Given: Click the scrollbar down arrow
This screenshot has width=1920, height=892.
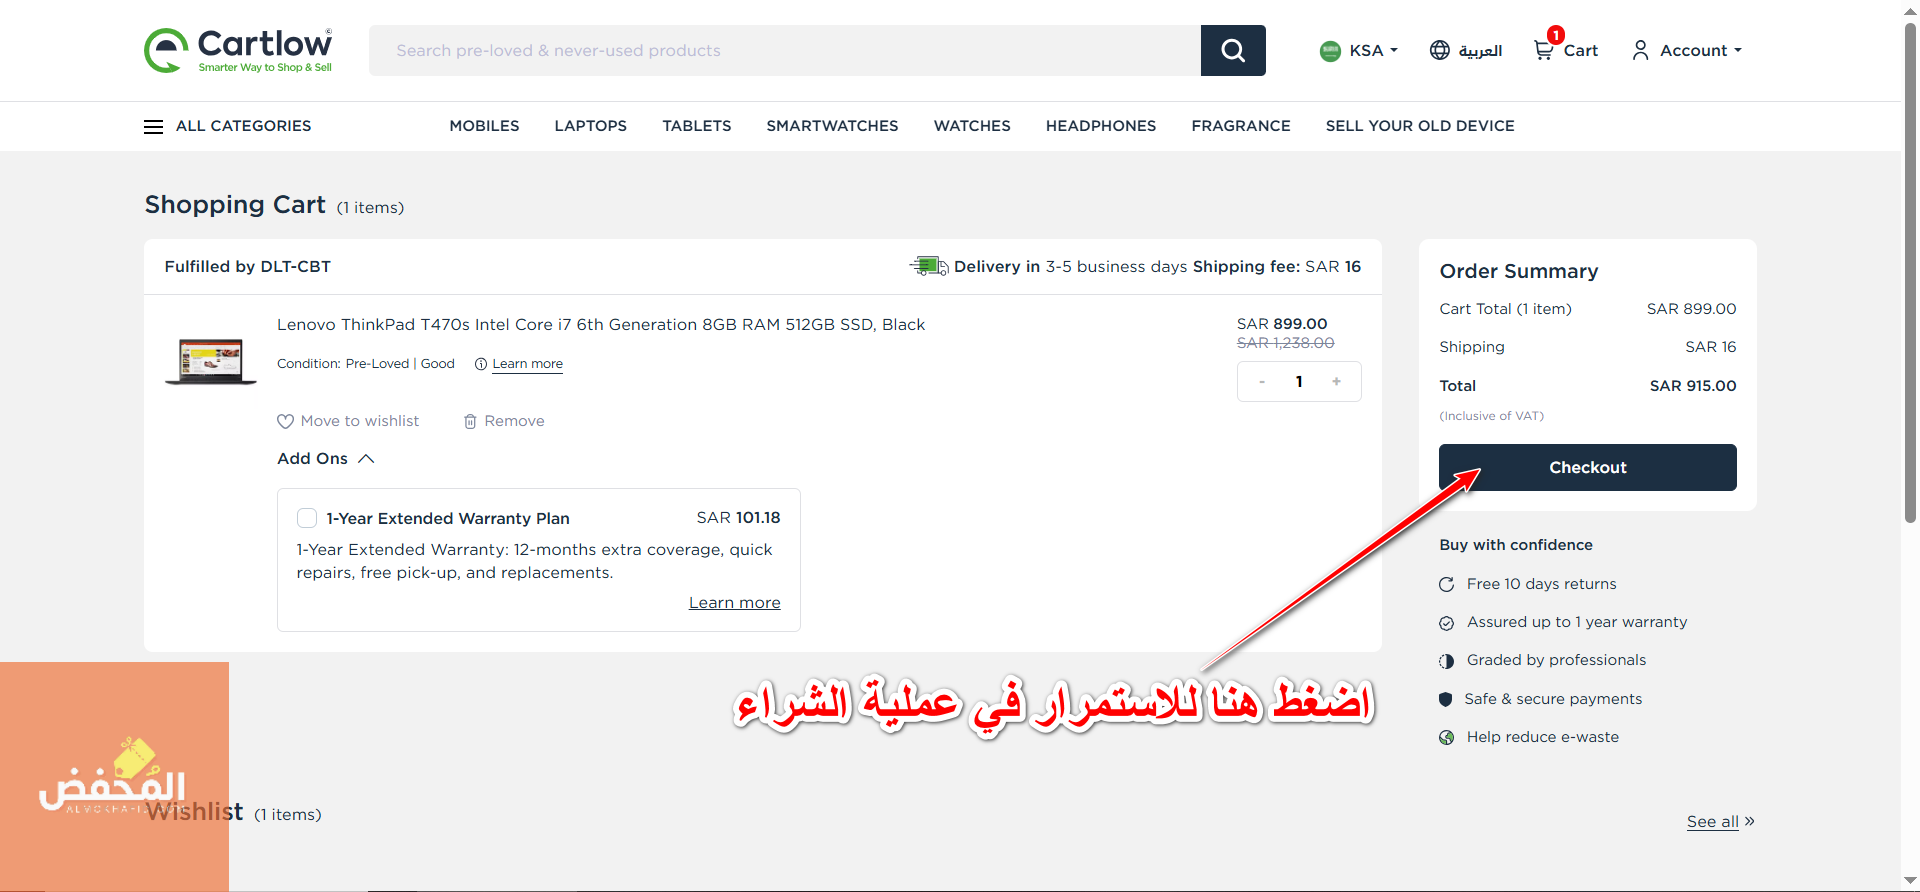Looking at the screenshot, I should (1910, 881).
